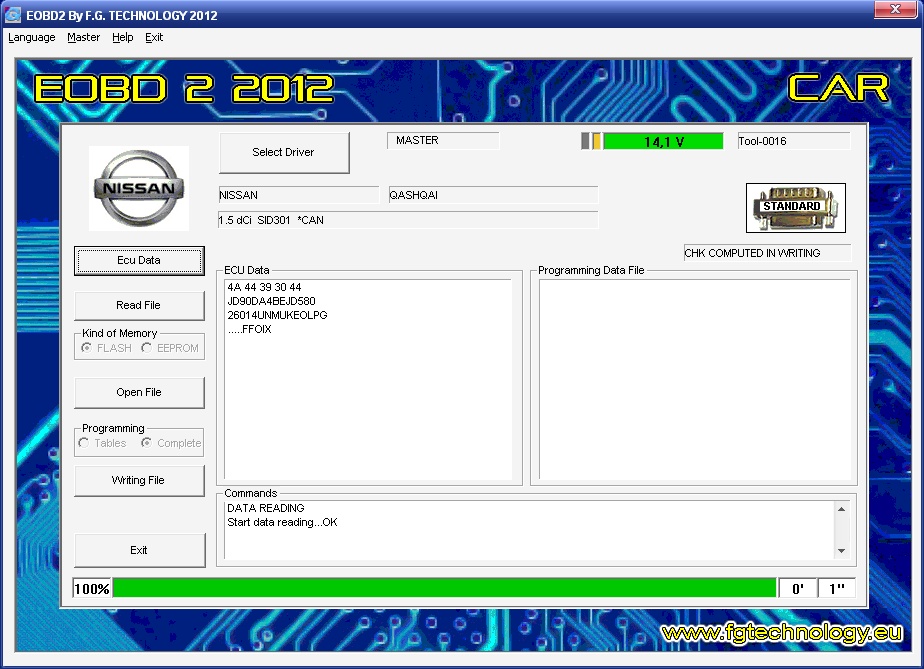Open the Help menu
Image resolution: width=924 pixels, height=669 pixels.
coord(123,37)
